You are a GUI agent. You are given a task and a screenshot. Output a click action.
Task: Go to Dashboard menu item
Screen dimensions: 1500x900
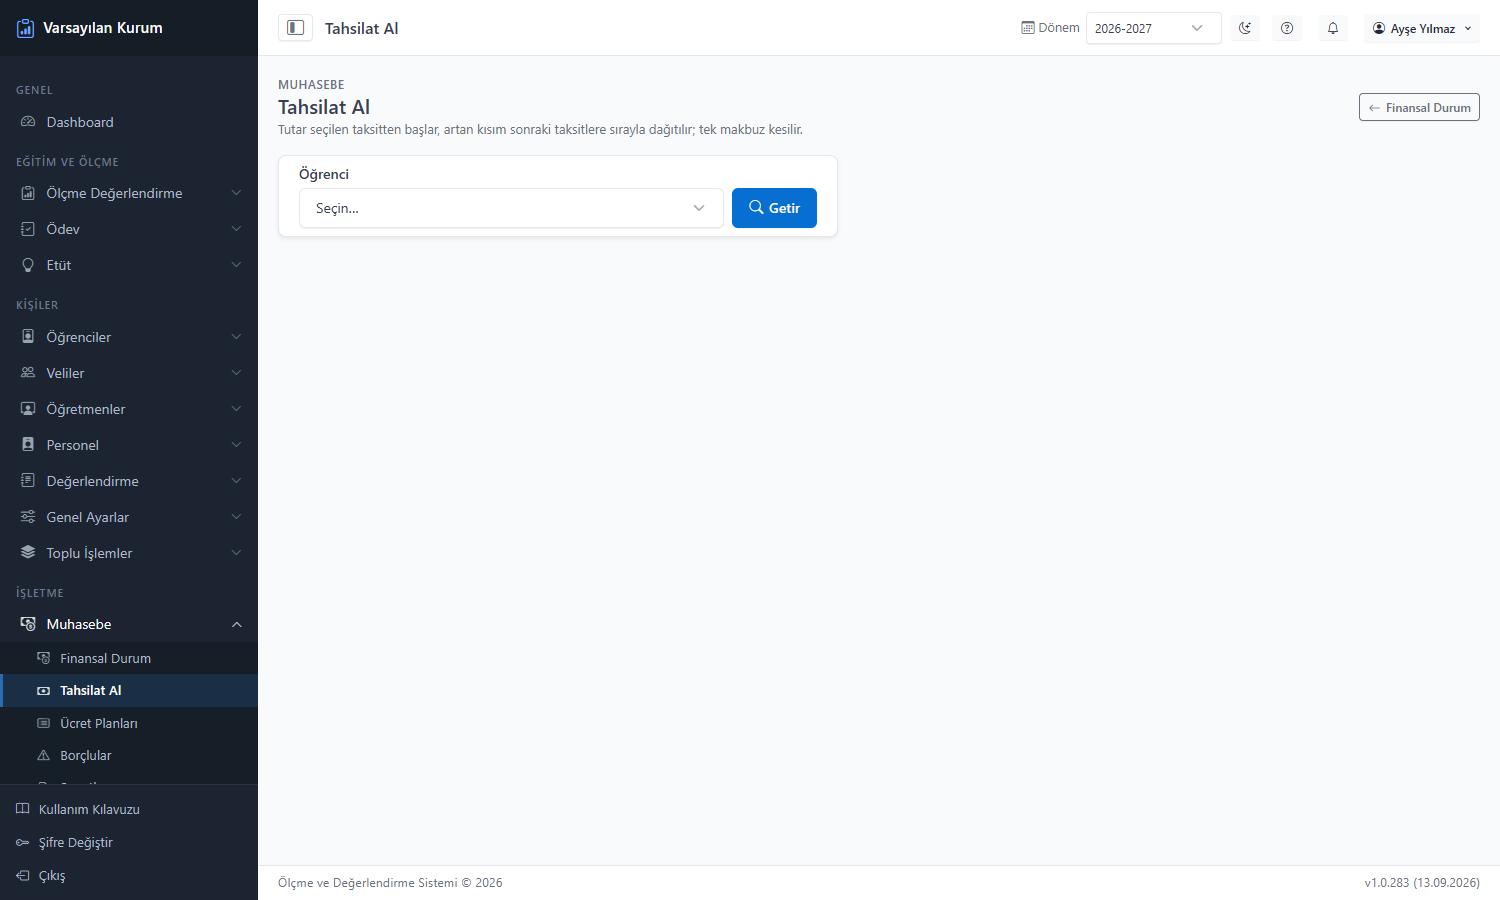[129, 122]
